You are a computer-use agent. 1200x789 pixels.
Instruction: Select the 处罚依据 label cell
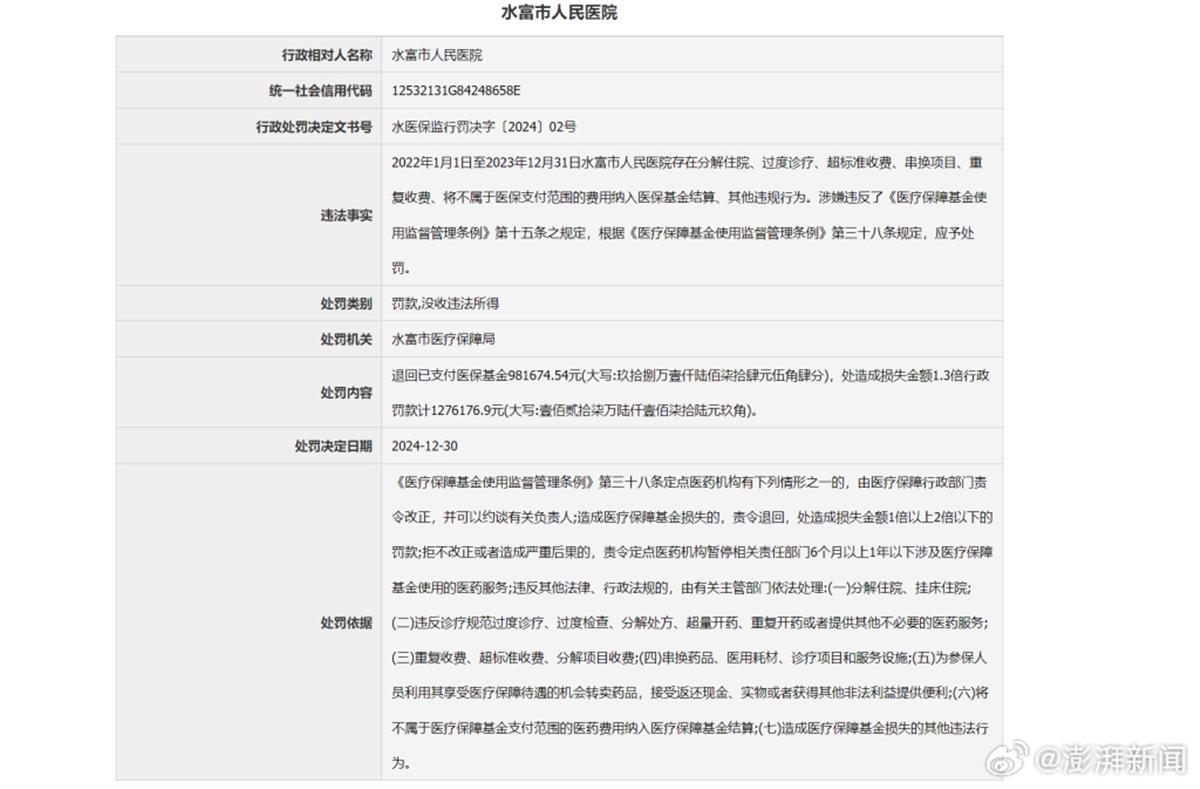(346, 622)
